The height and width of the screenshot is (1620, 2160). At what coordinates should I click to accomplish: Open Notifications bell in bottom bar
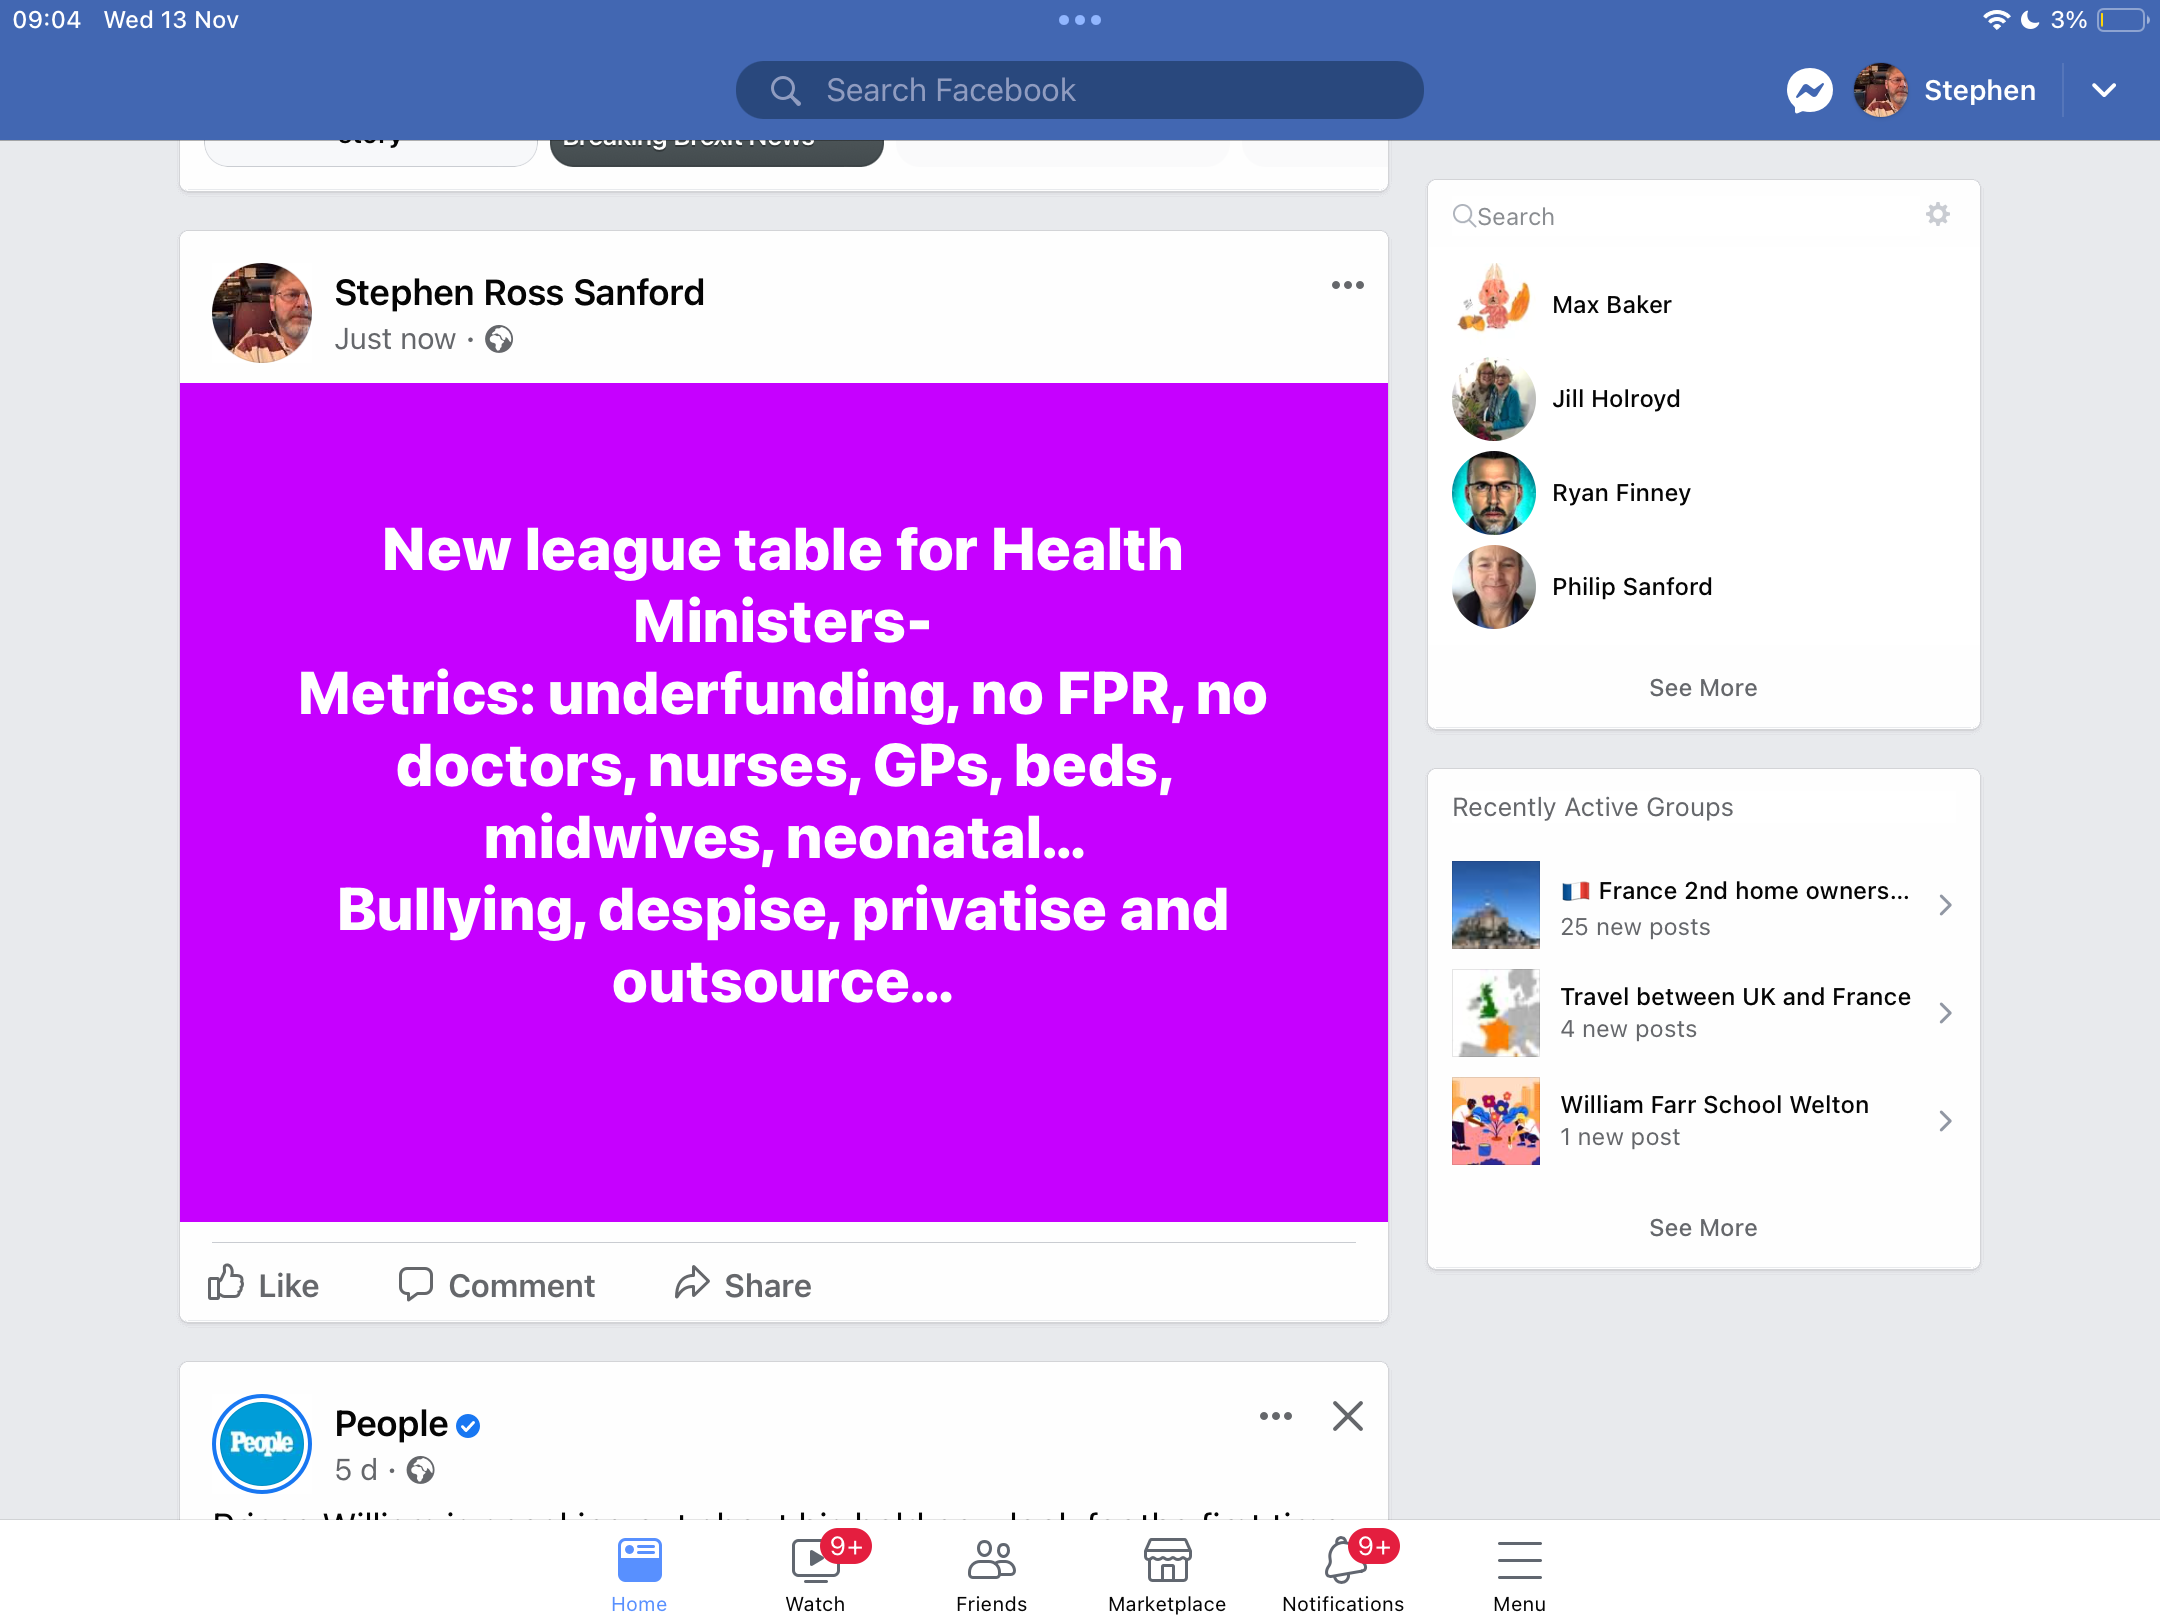tap(1343, 1573)
